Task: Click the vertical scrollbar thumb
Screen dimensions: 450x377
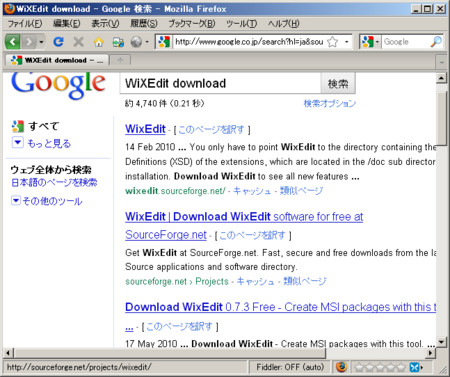Action: pos(441,119)
